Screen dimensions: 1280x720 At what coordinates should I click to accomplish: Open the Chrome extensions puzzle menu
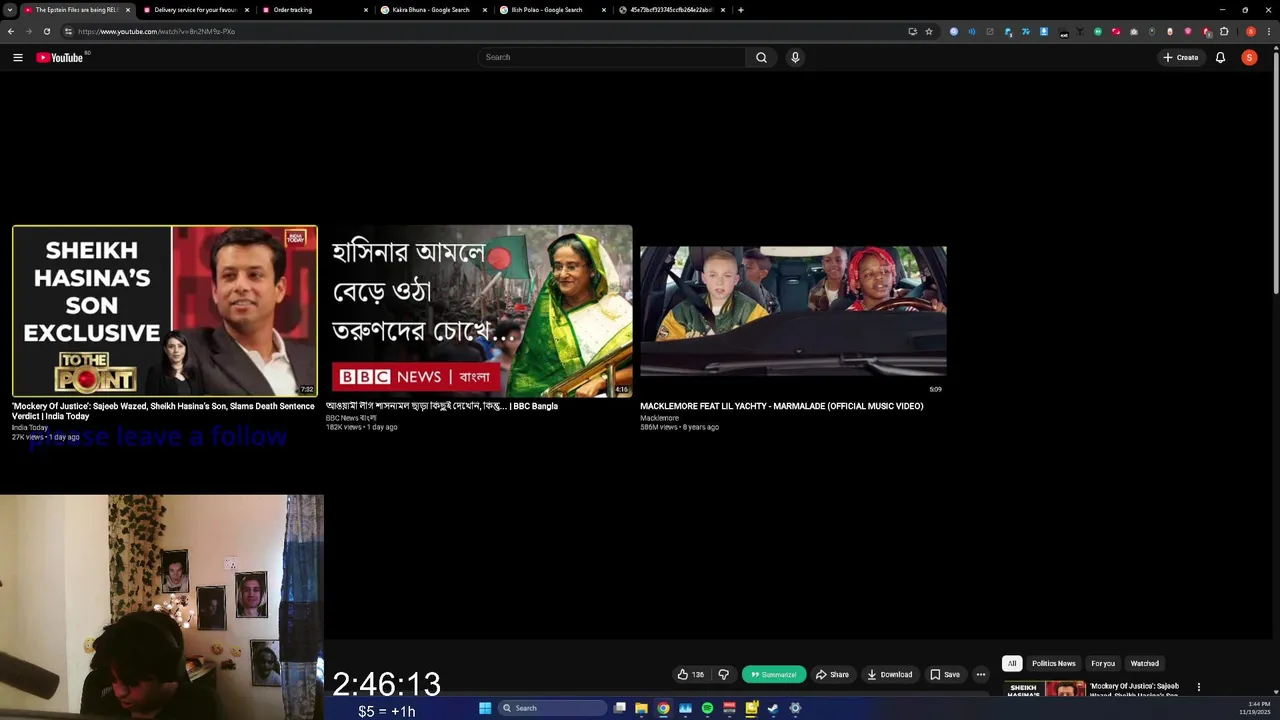(x=1224, y=31)
